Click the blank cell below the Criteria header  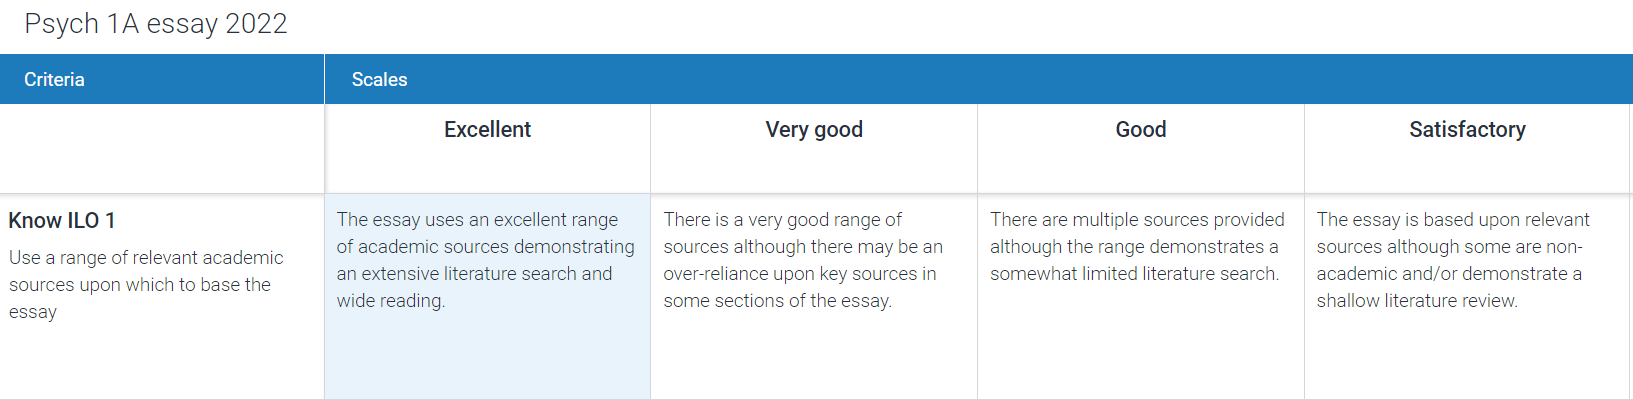click(161, 148)
